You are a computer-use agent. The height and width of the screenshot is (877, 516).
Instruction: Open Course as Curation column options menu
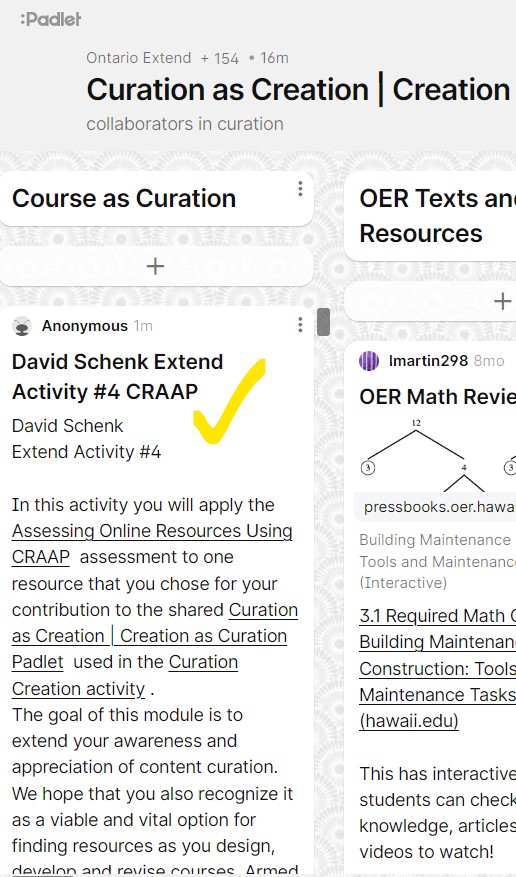click(300, 189)
